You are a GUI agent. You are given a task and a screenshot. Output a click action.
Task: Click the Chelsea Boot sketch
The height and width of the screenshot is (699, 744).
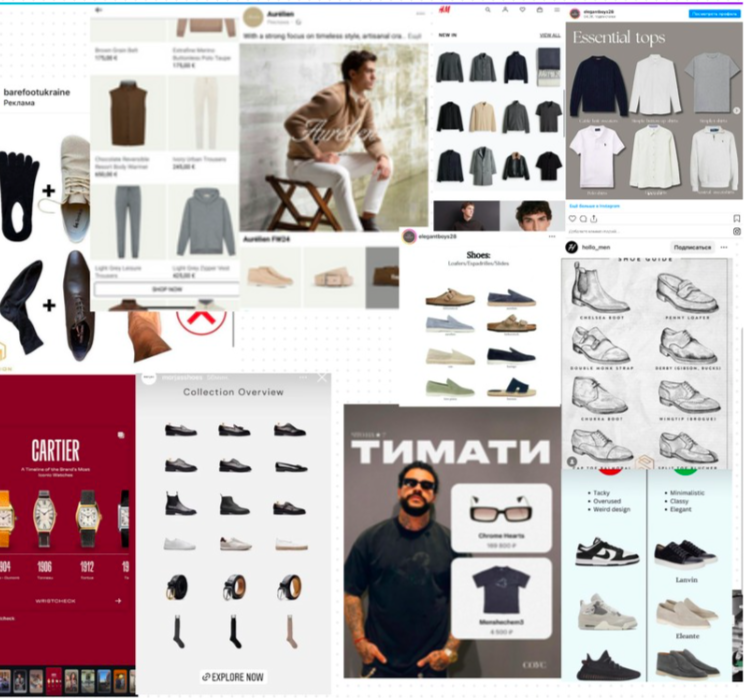click(x=601, y=289)
